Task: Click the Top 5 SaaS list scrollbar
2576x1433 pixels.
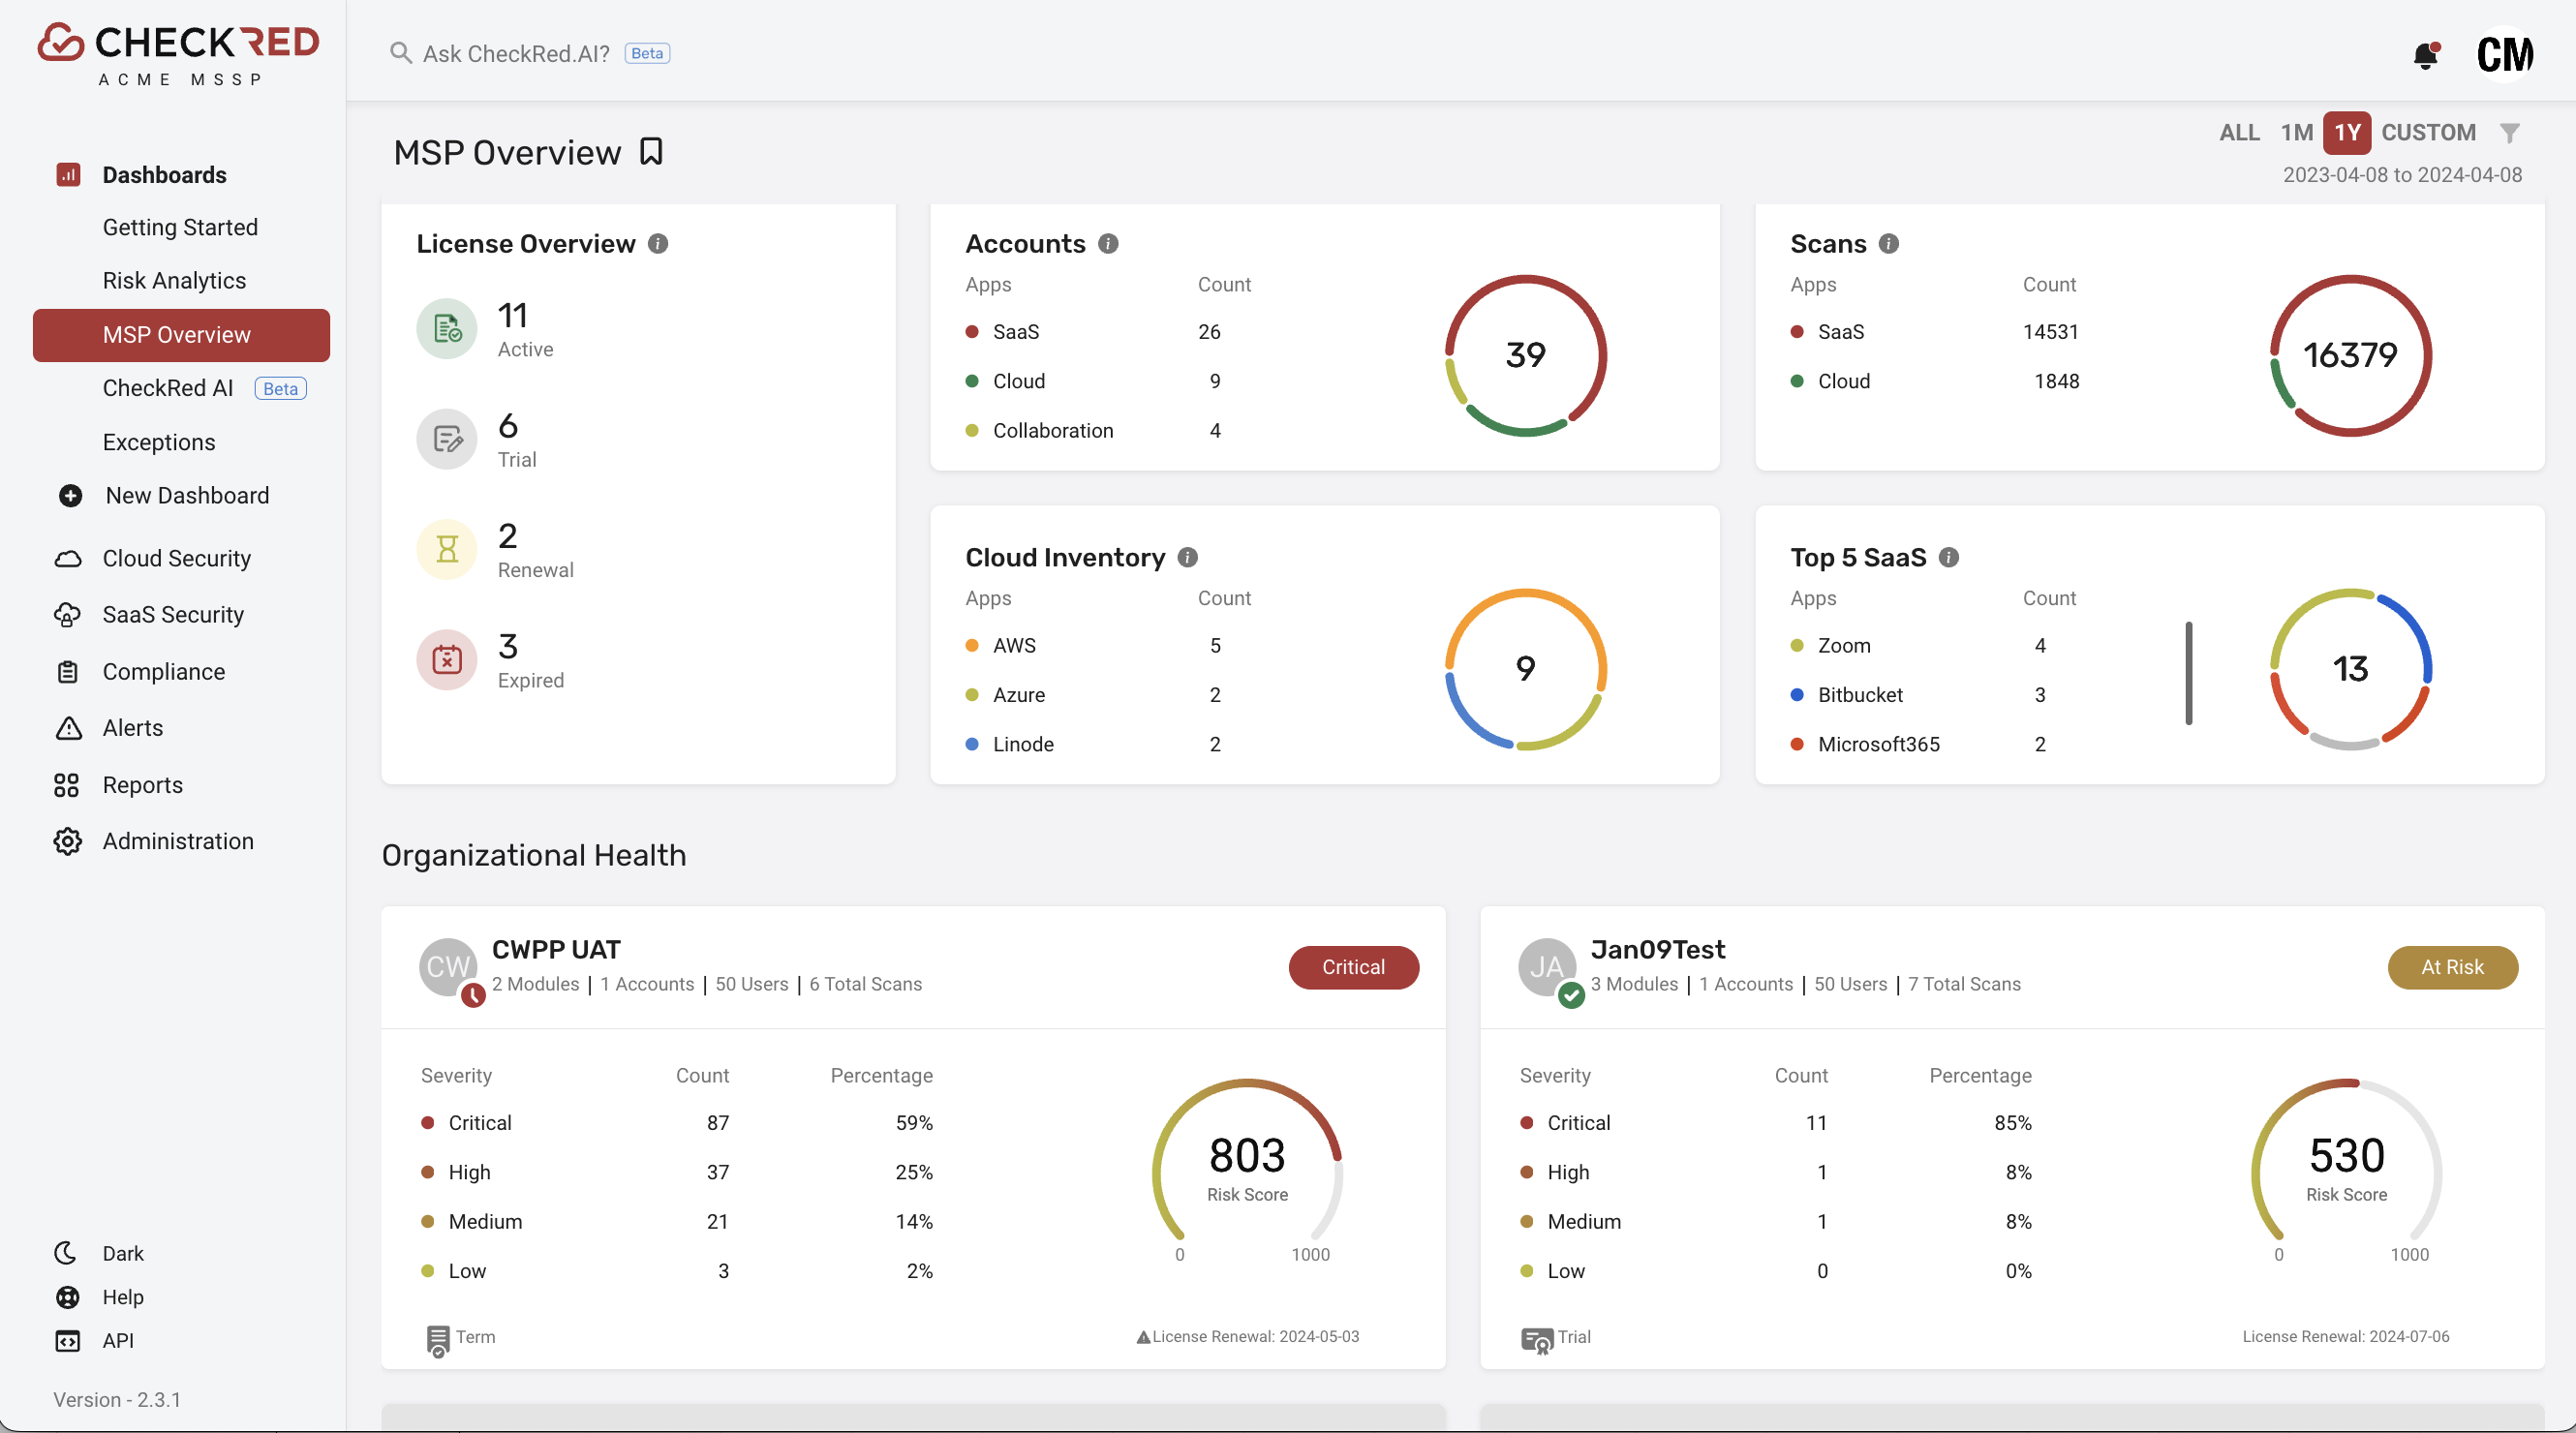Action: (x=2188, y=673)
